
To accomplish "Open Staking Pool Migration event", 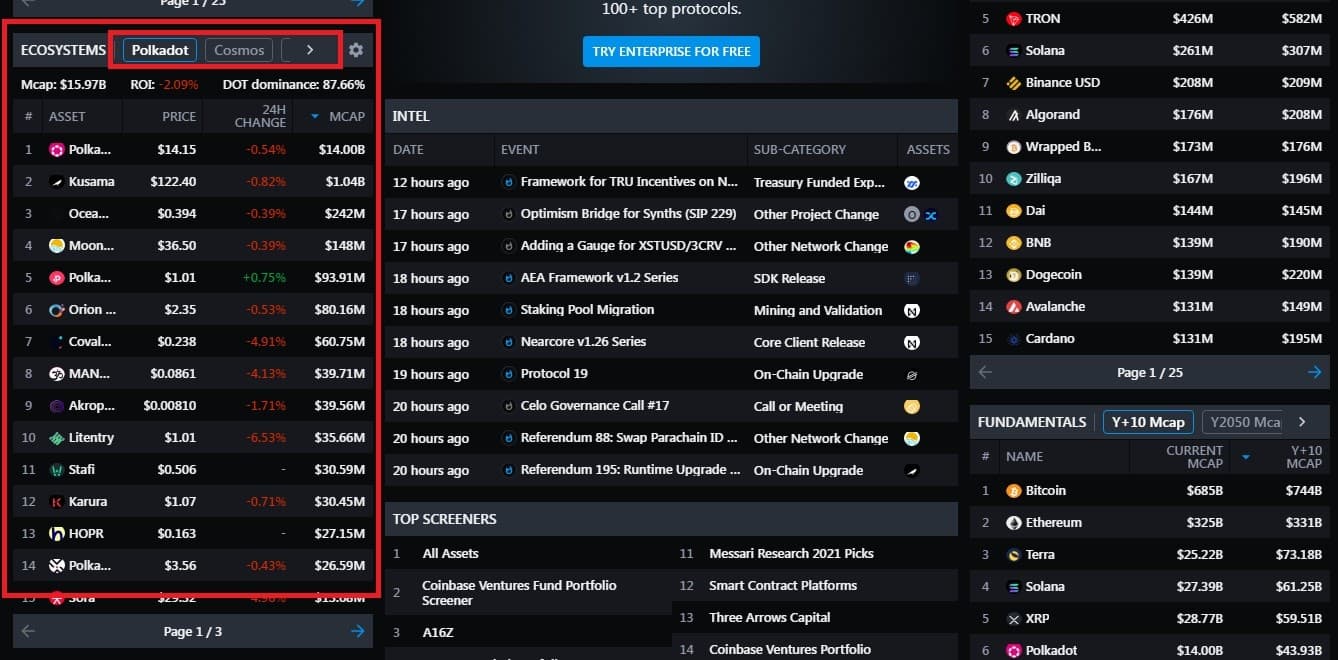I will click(x=587, y=310).
